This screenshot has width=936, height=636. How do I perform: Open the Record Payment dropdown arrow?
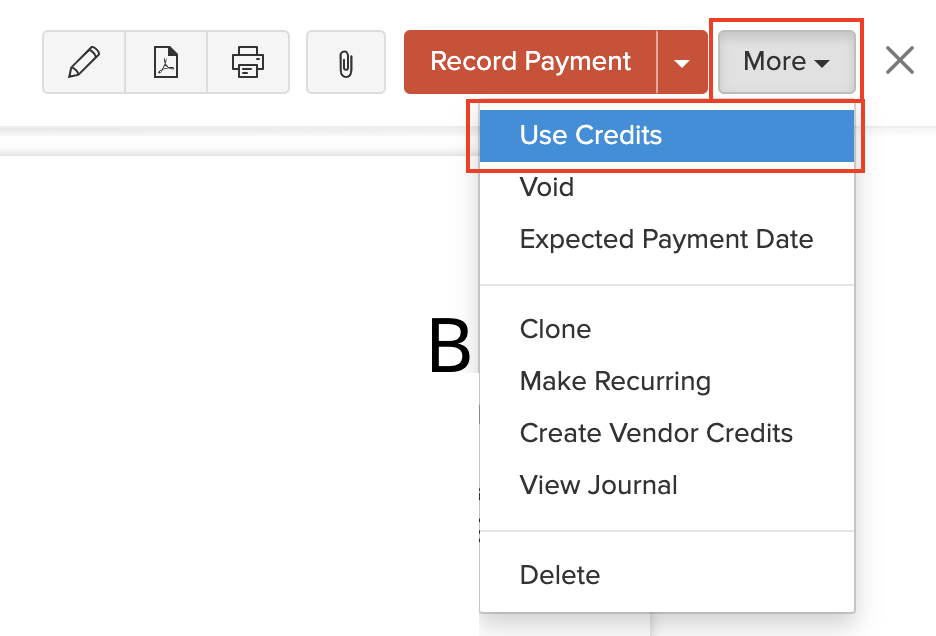click(x=683, y=61)
